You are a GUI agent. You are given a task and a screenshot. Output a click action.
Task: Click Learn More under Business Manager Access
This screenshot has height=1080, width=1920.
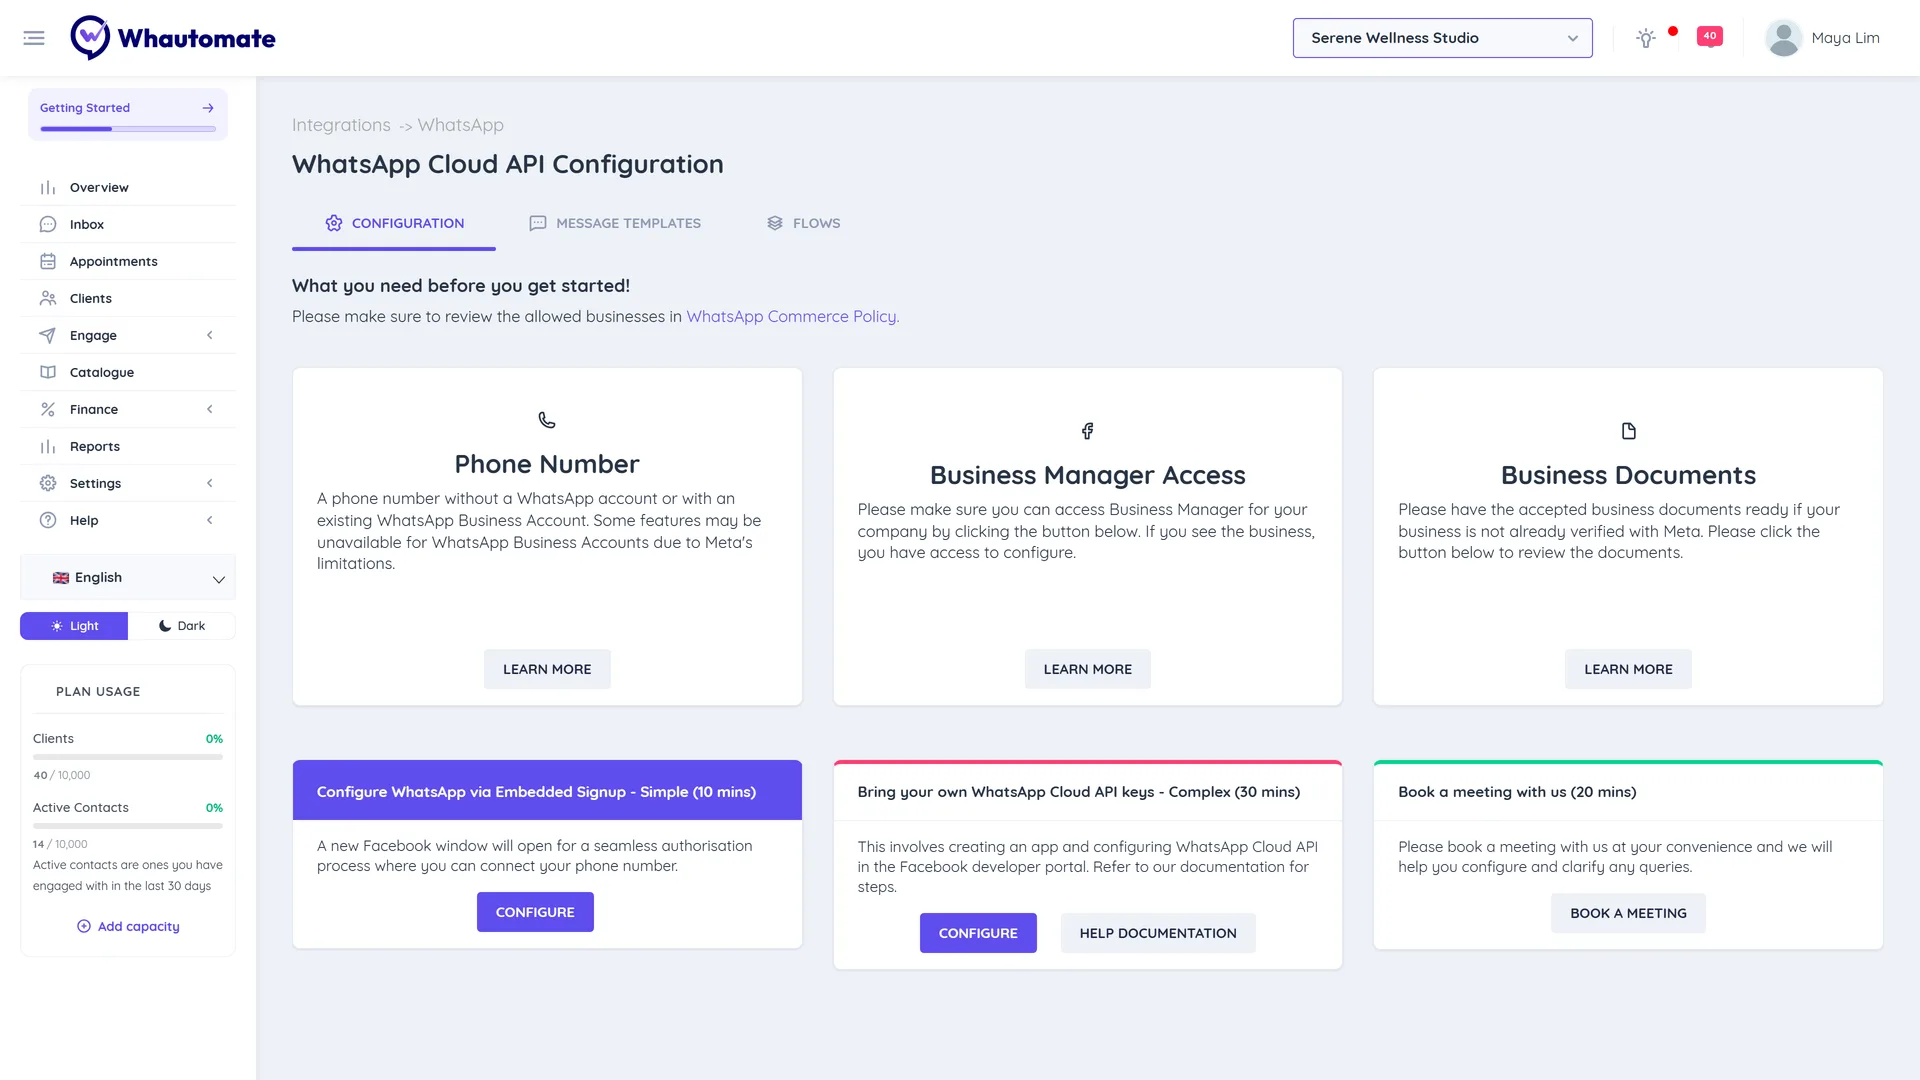(x=1088, y=669)
